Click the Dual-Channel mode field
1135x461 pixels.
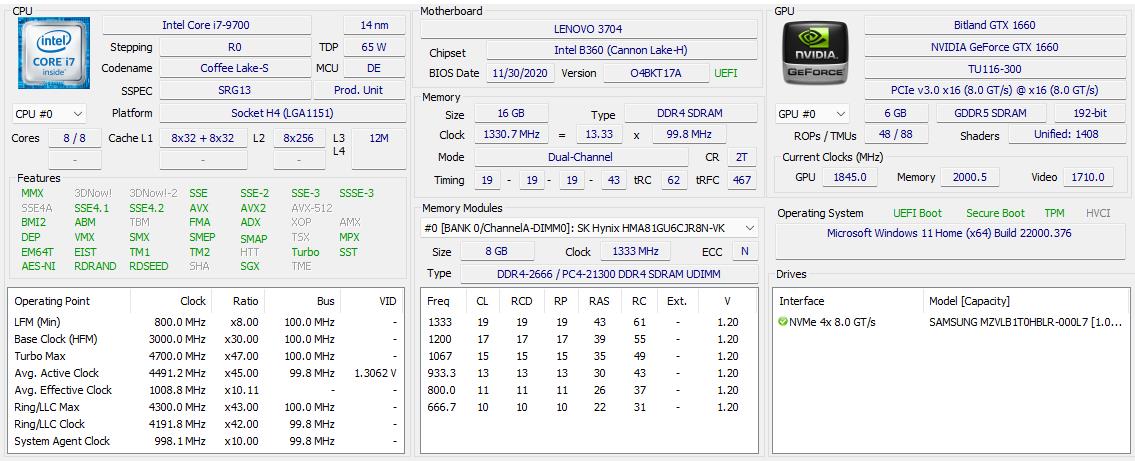point(581,157)
